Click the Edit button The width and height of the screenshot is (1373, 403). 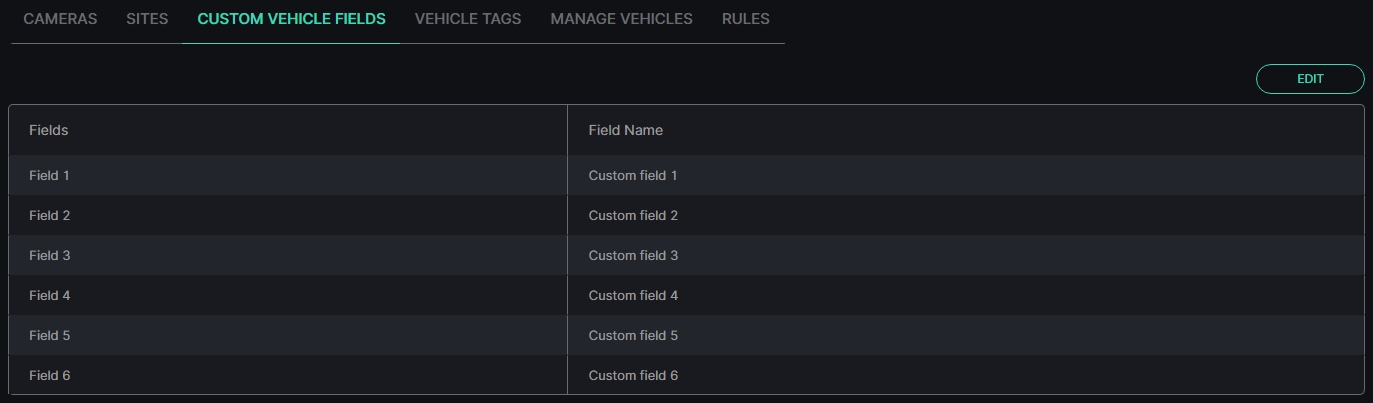tap(1310, 79)
